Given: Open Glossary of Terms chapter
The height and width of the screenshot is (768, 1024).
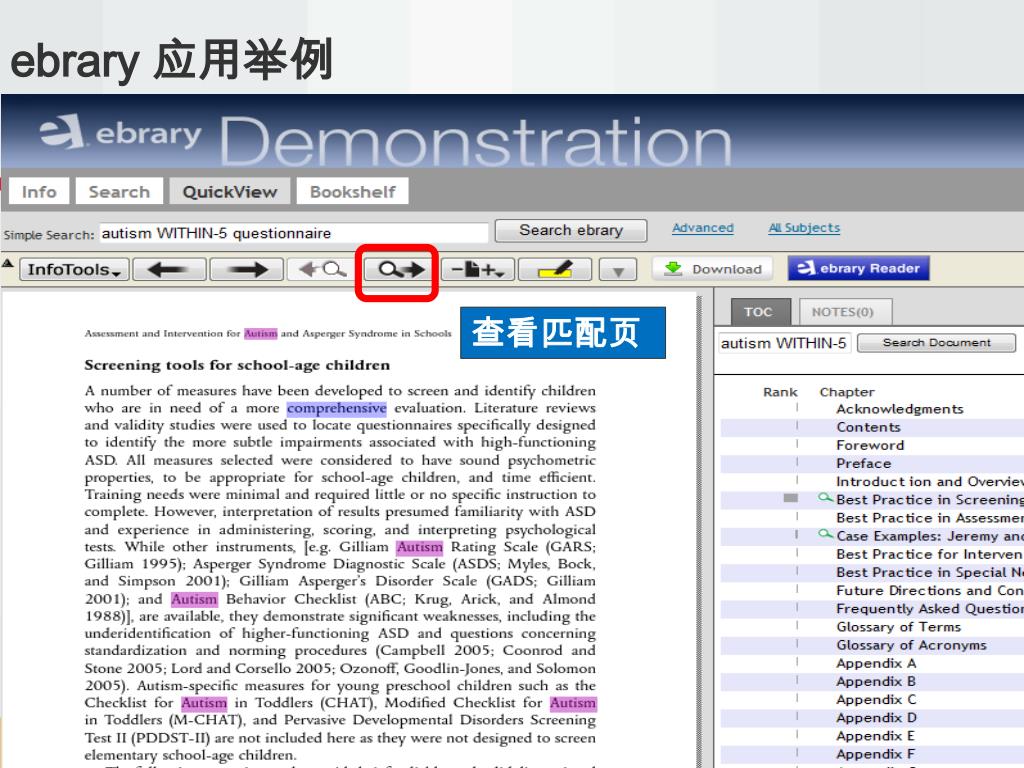Looking at the screenshot, I should (899, 627).
